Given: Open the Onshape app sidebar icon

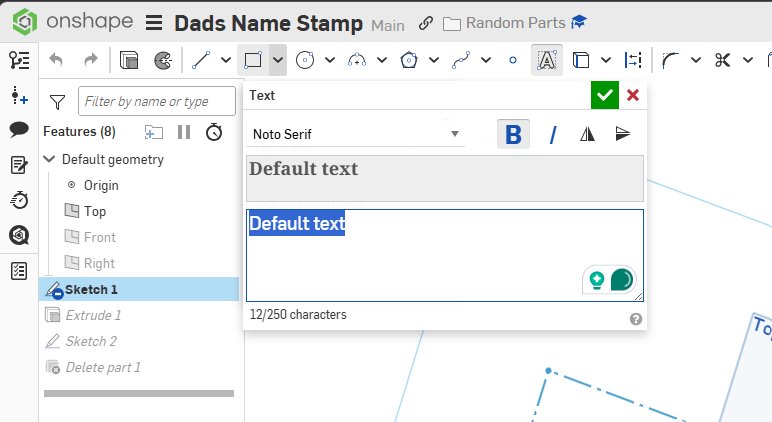Looking at the screenshot, I should click(19, 235).
